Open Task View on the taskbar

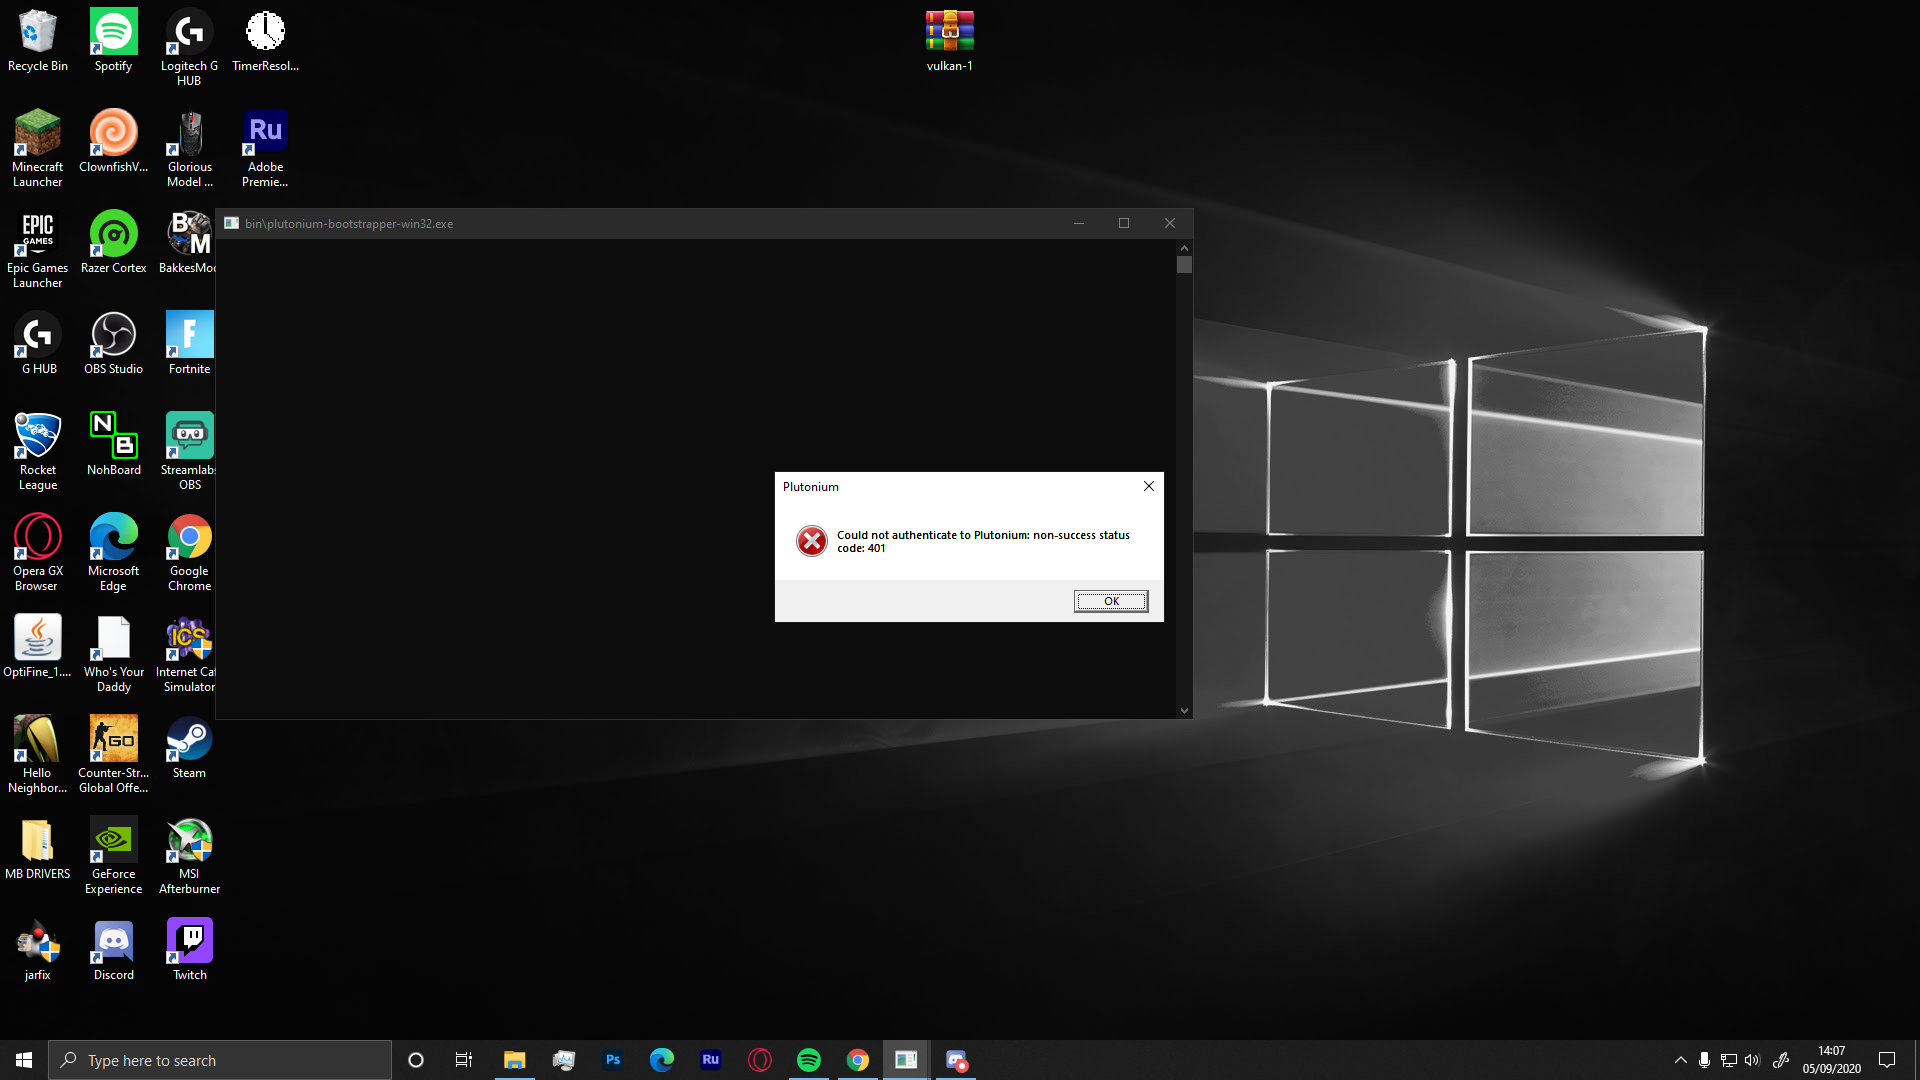click(x=464, y=1060)
